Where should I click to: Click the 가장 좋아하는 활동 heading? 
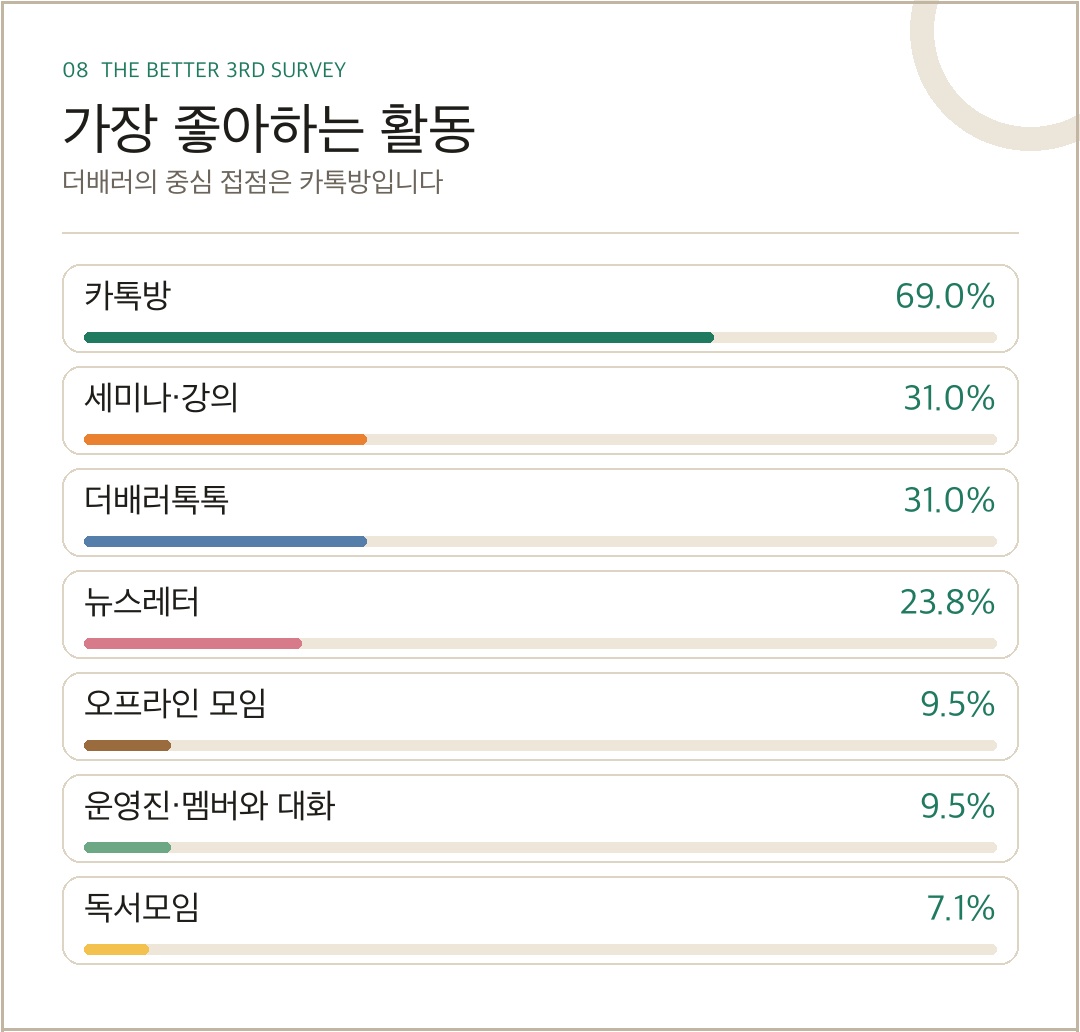(269, 128)
